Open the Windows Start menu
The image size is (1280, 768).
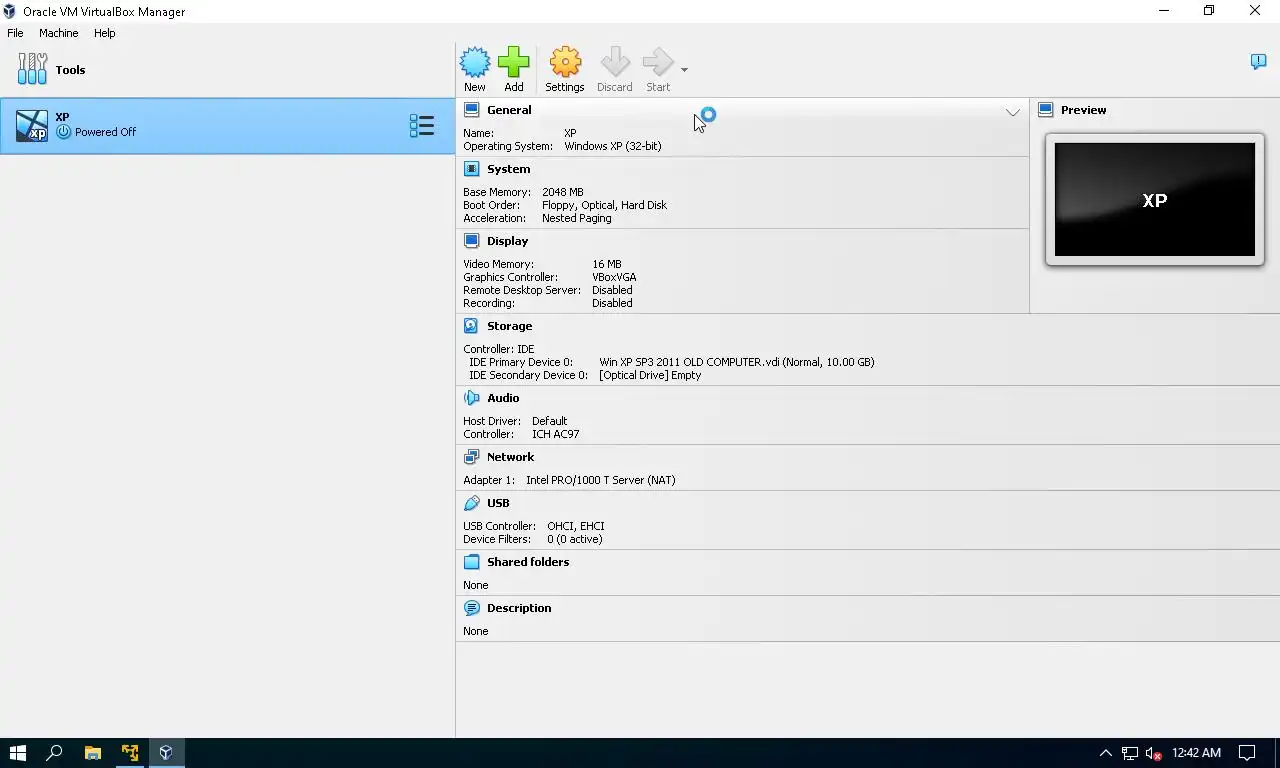tap(17, 753)
